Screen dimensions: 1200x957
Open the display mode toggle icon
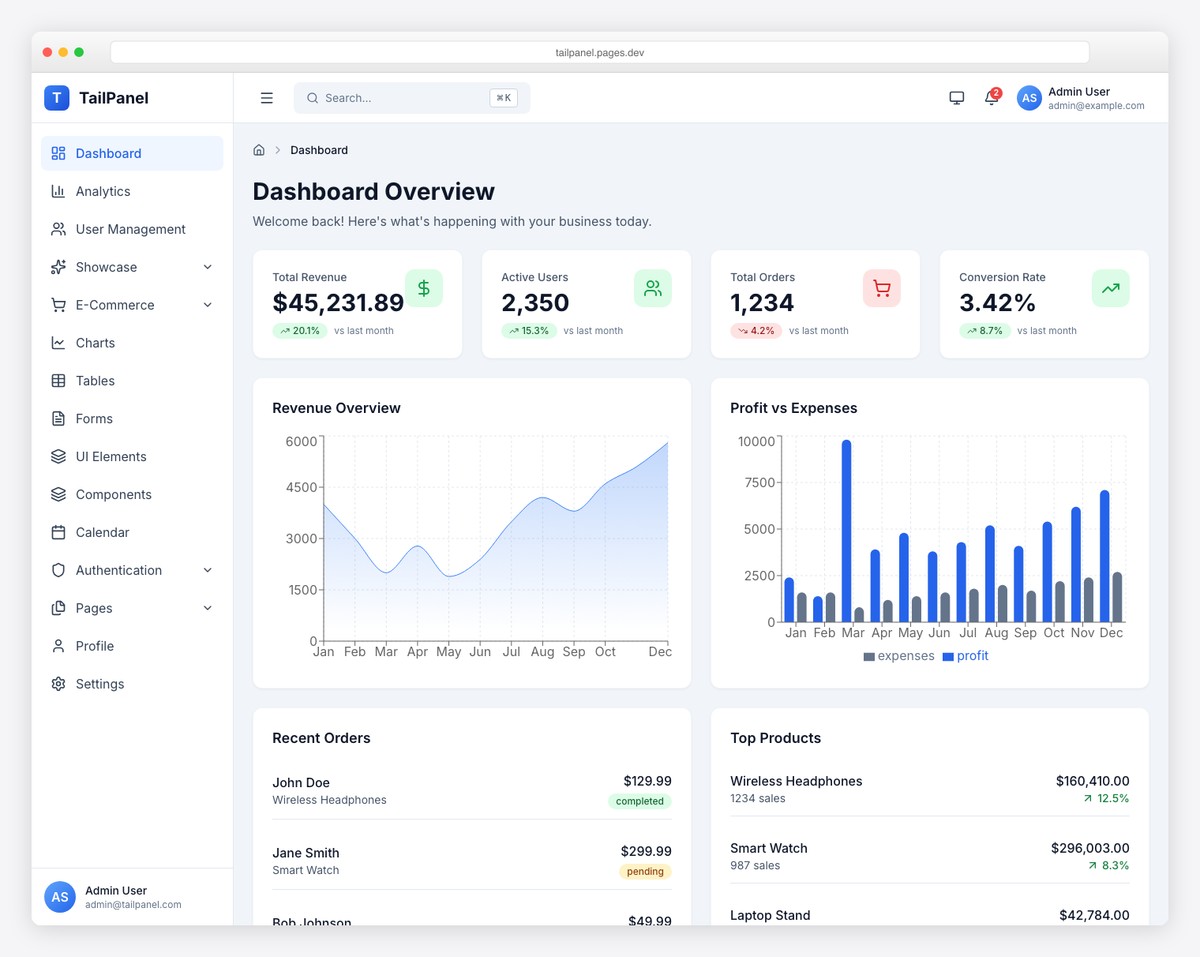click(956, 97)
